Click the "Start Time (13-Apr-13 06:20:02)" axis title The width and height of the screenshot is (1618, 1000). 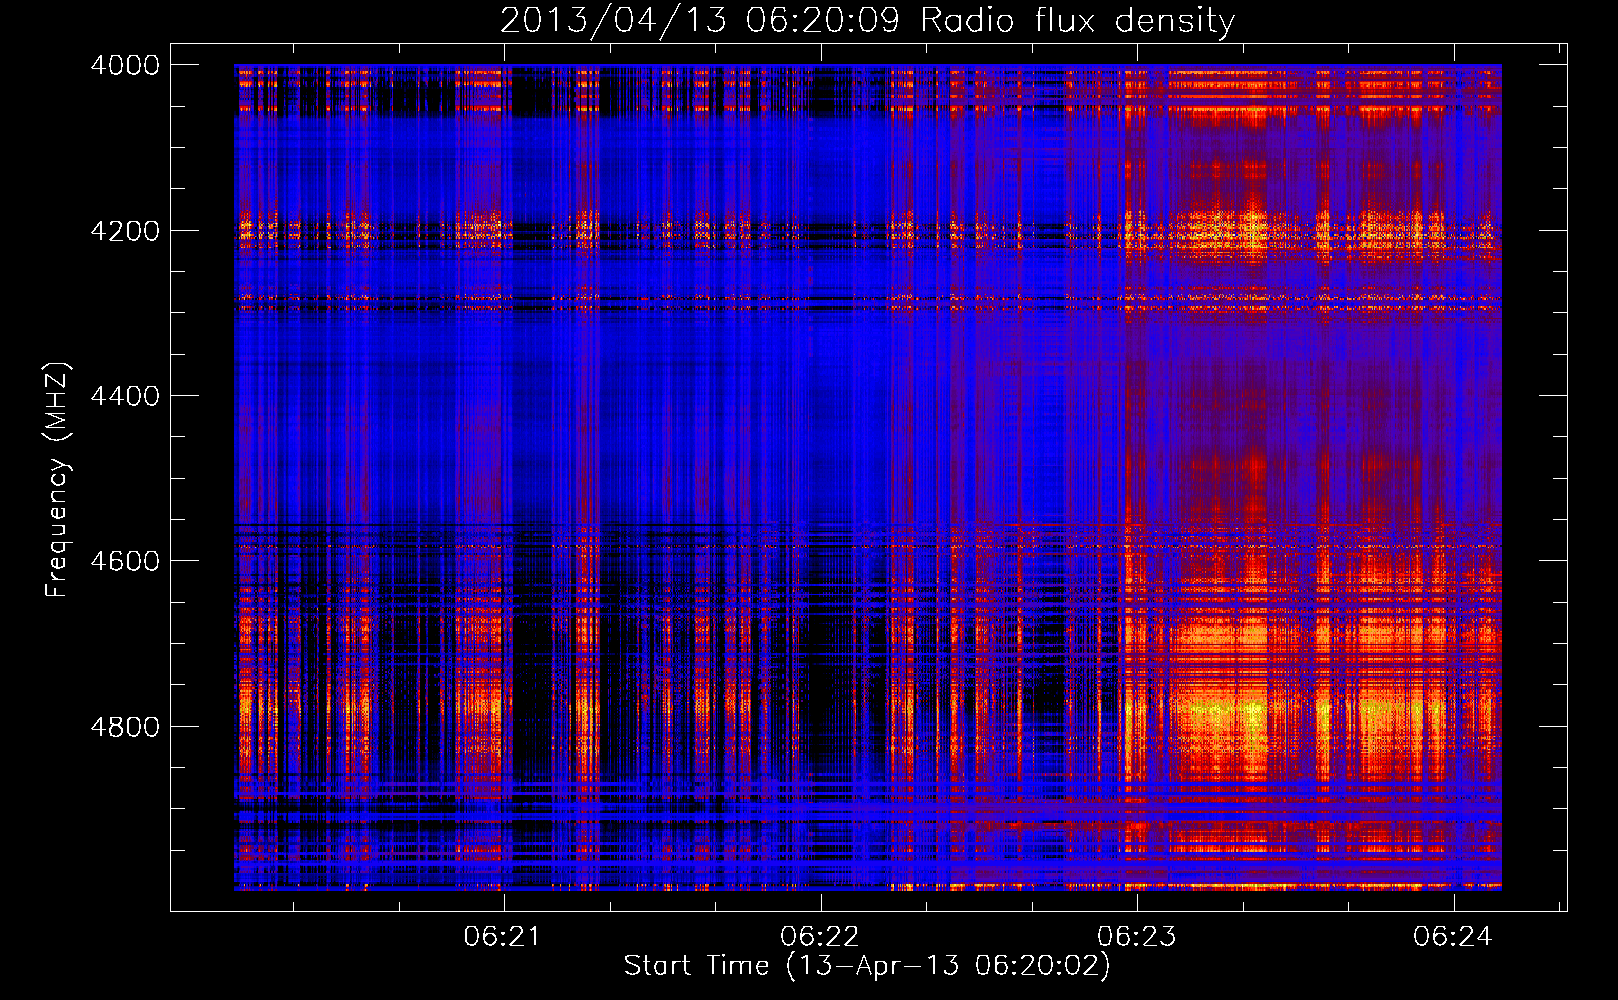click(867, 966)
